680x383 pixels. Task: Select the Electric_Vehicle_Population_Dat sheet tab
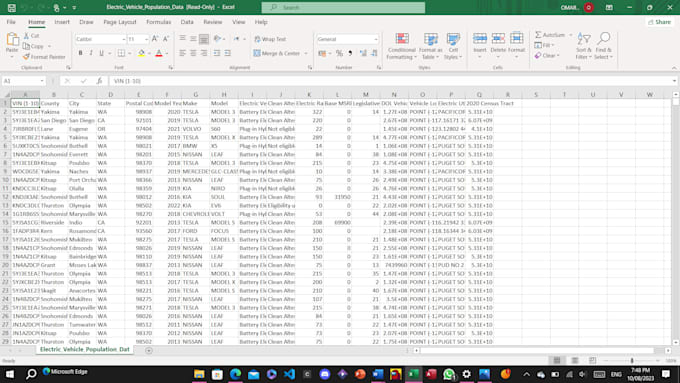[x=85, y=350]
